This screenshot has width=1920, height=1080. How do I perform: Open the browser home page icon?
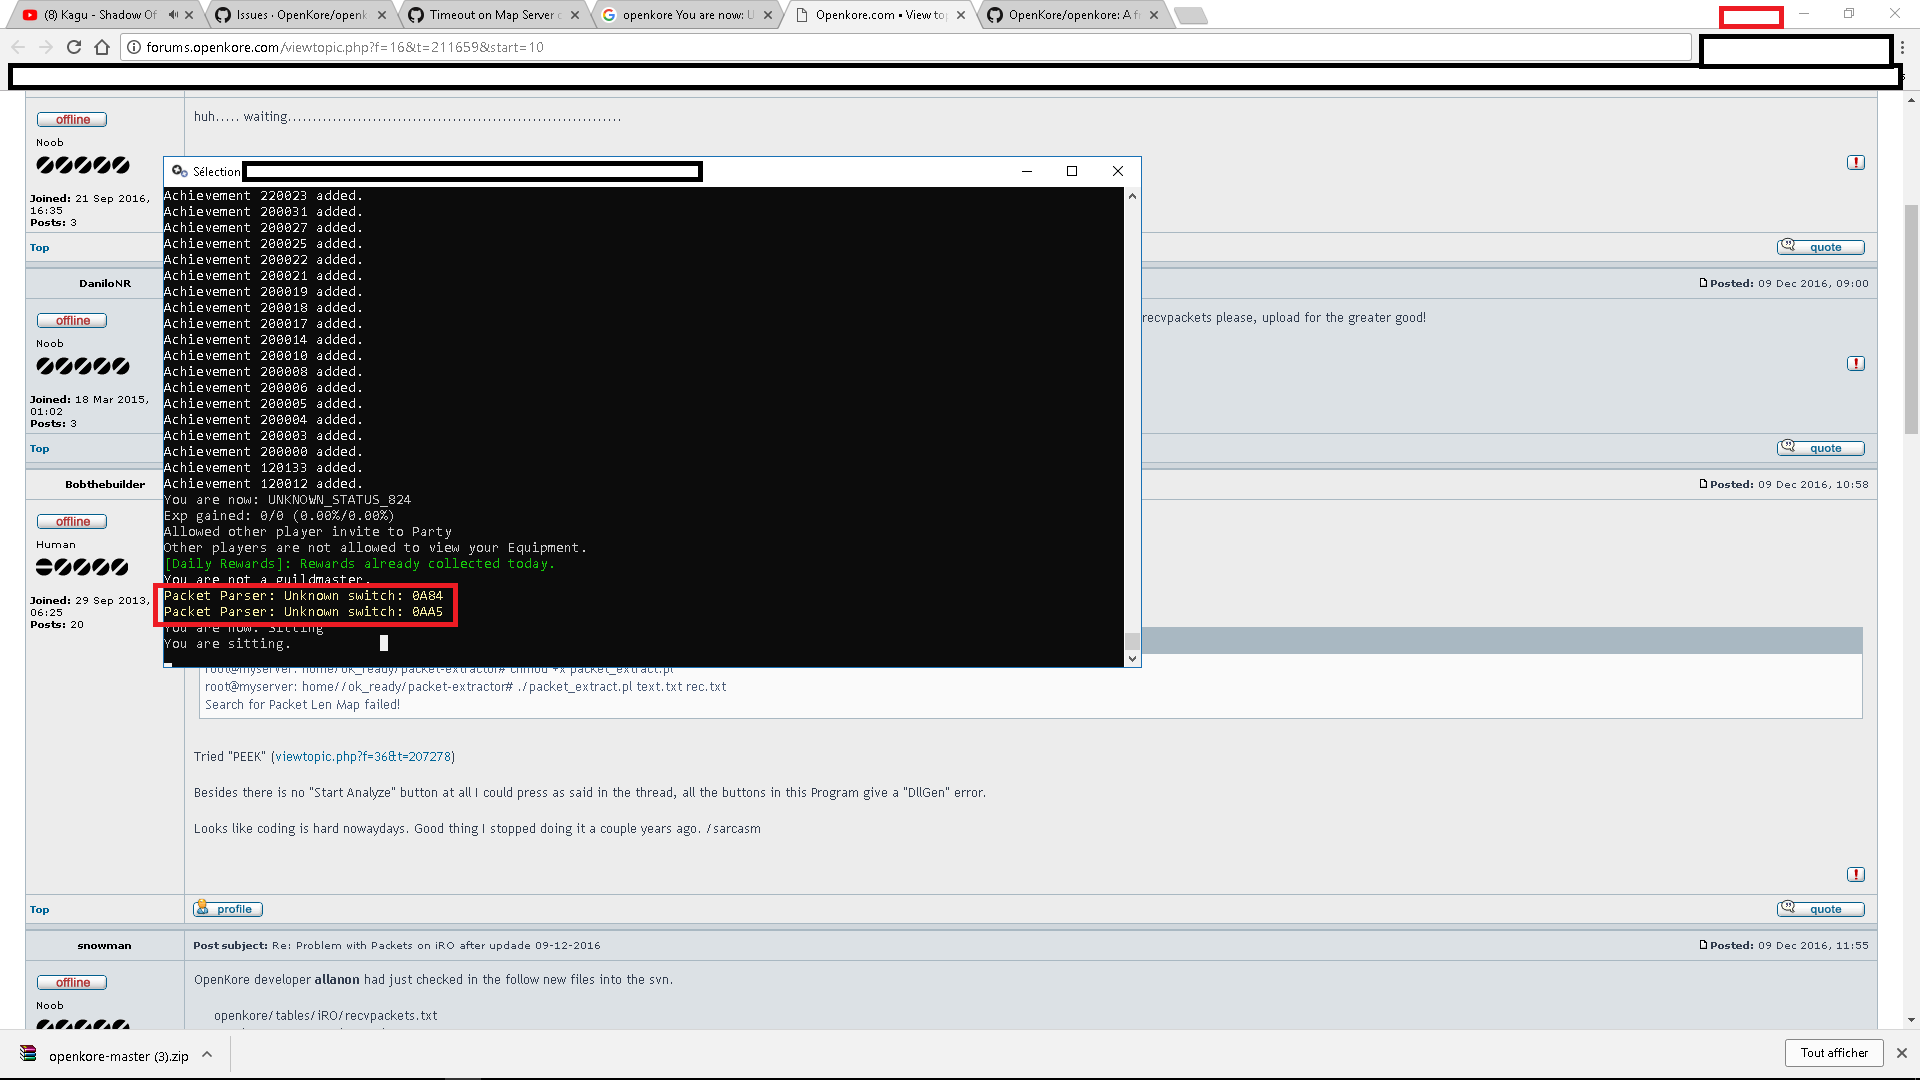pos(101,47)
